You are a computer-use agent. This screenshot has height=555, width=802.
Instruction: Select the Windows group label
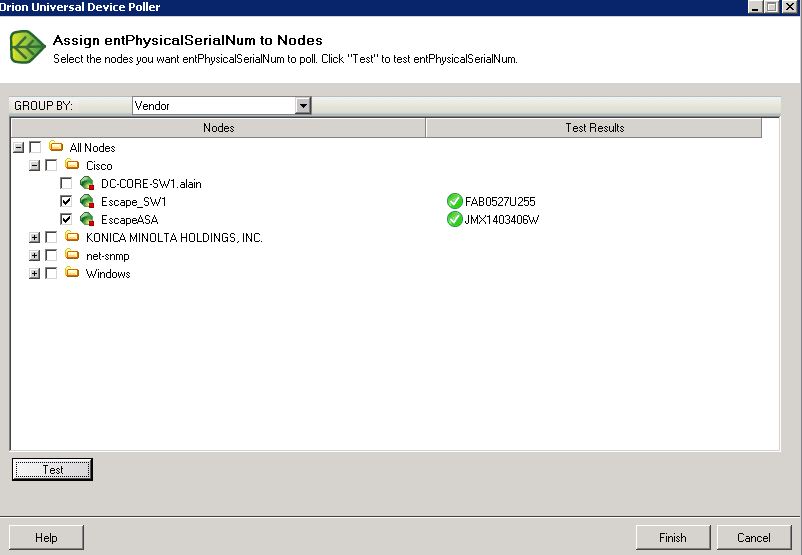click(108, 274)
